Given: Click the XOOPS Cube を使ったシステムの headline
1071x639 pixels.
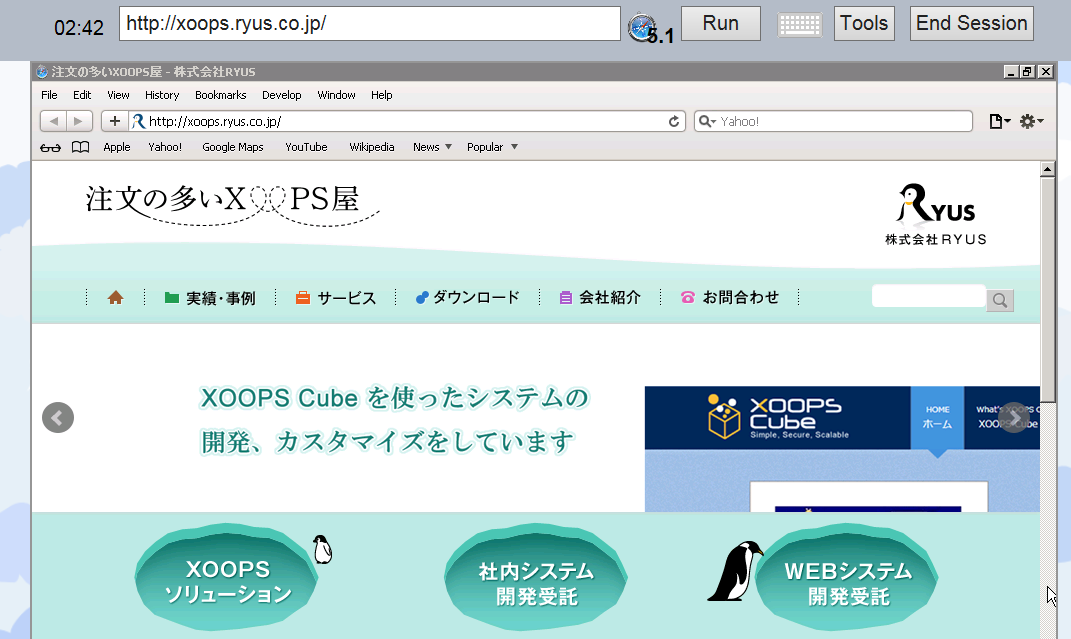Looking at the screenshot, I should click(394, 398).
